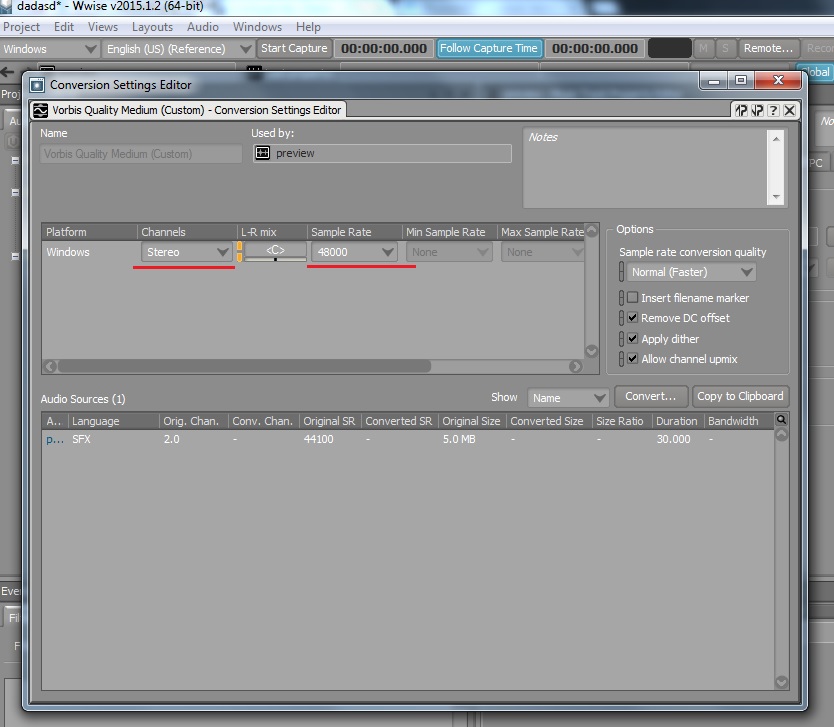Open the Layouts menu
The width and height of the screenshot is (834, 727).
tap(152, 27)
